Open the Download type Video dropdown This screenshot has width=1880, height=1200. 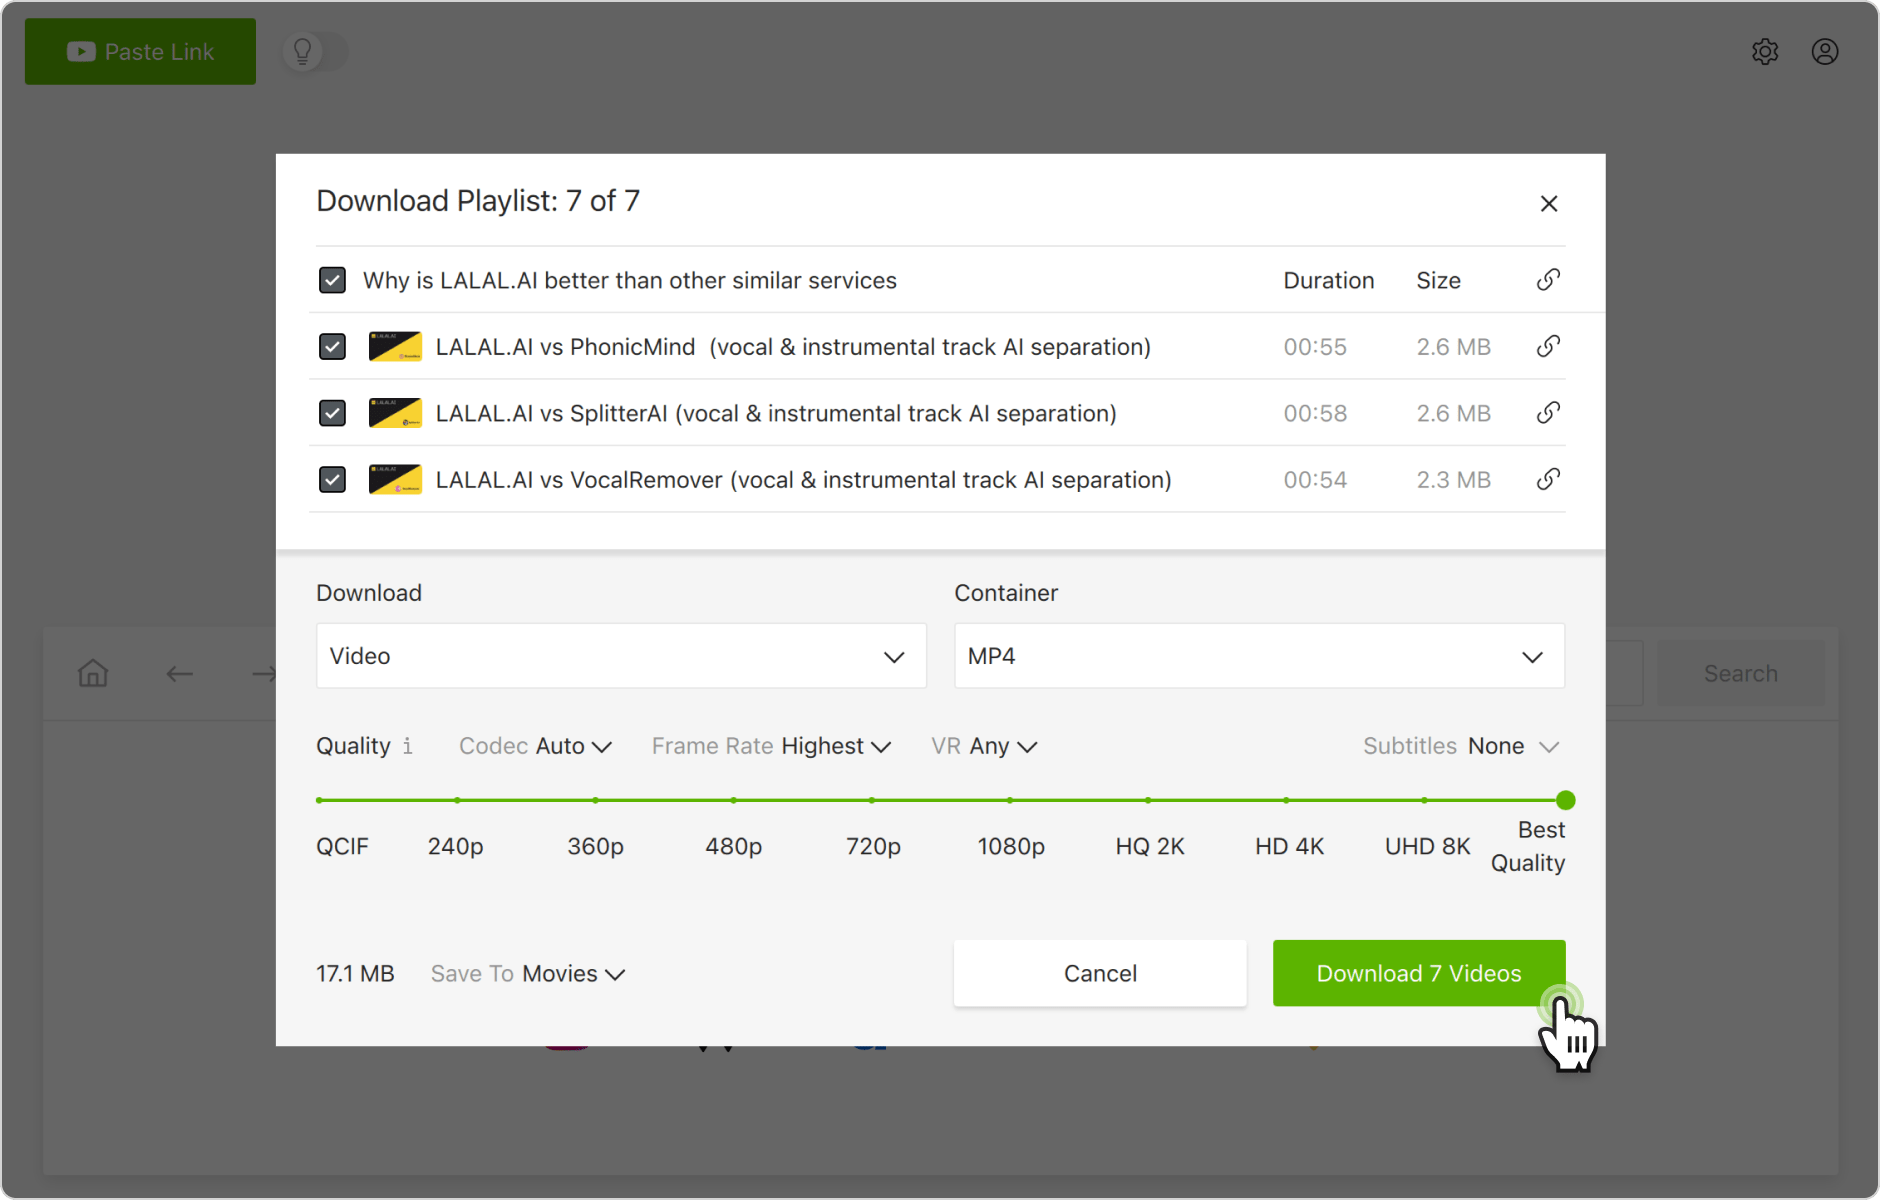click(620, 656)
